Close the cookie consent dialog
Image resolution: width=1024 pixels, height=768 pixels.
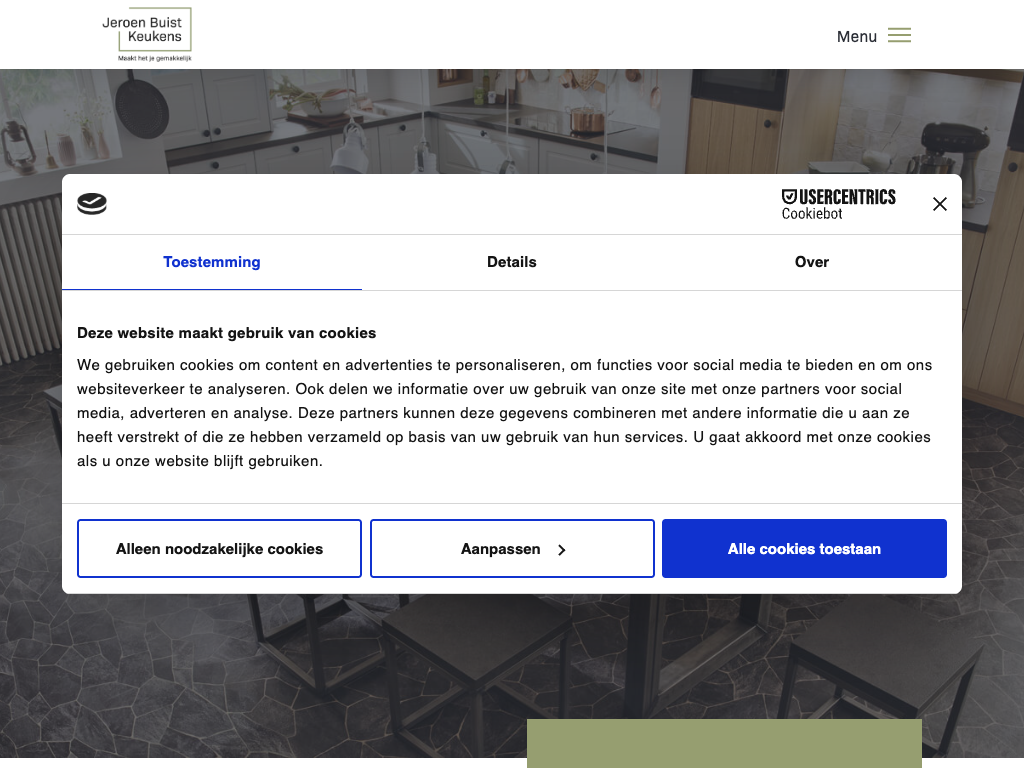pyautogui.click(x=939, y=204)
